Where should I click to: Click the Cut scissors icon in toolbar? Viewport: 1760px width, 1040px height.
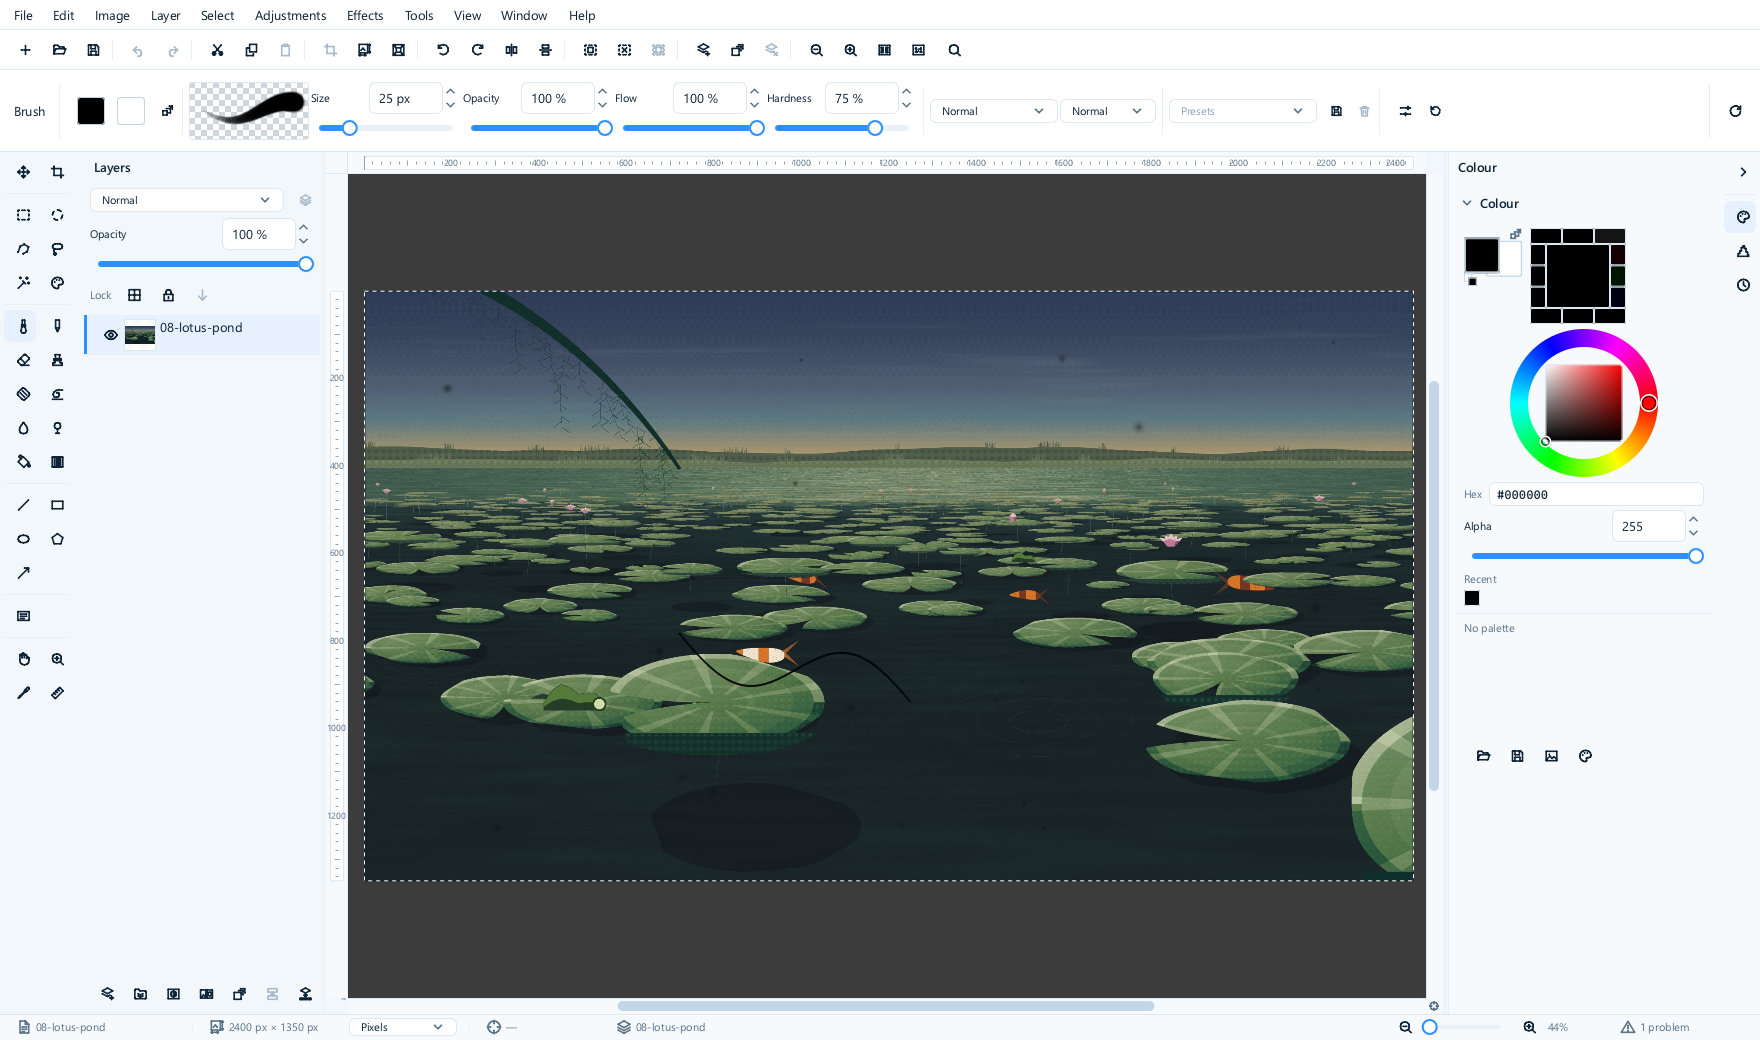(217, 50)
